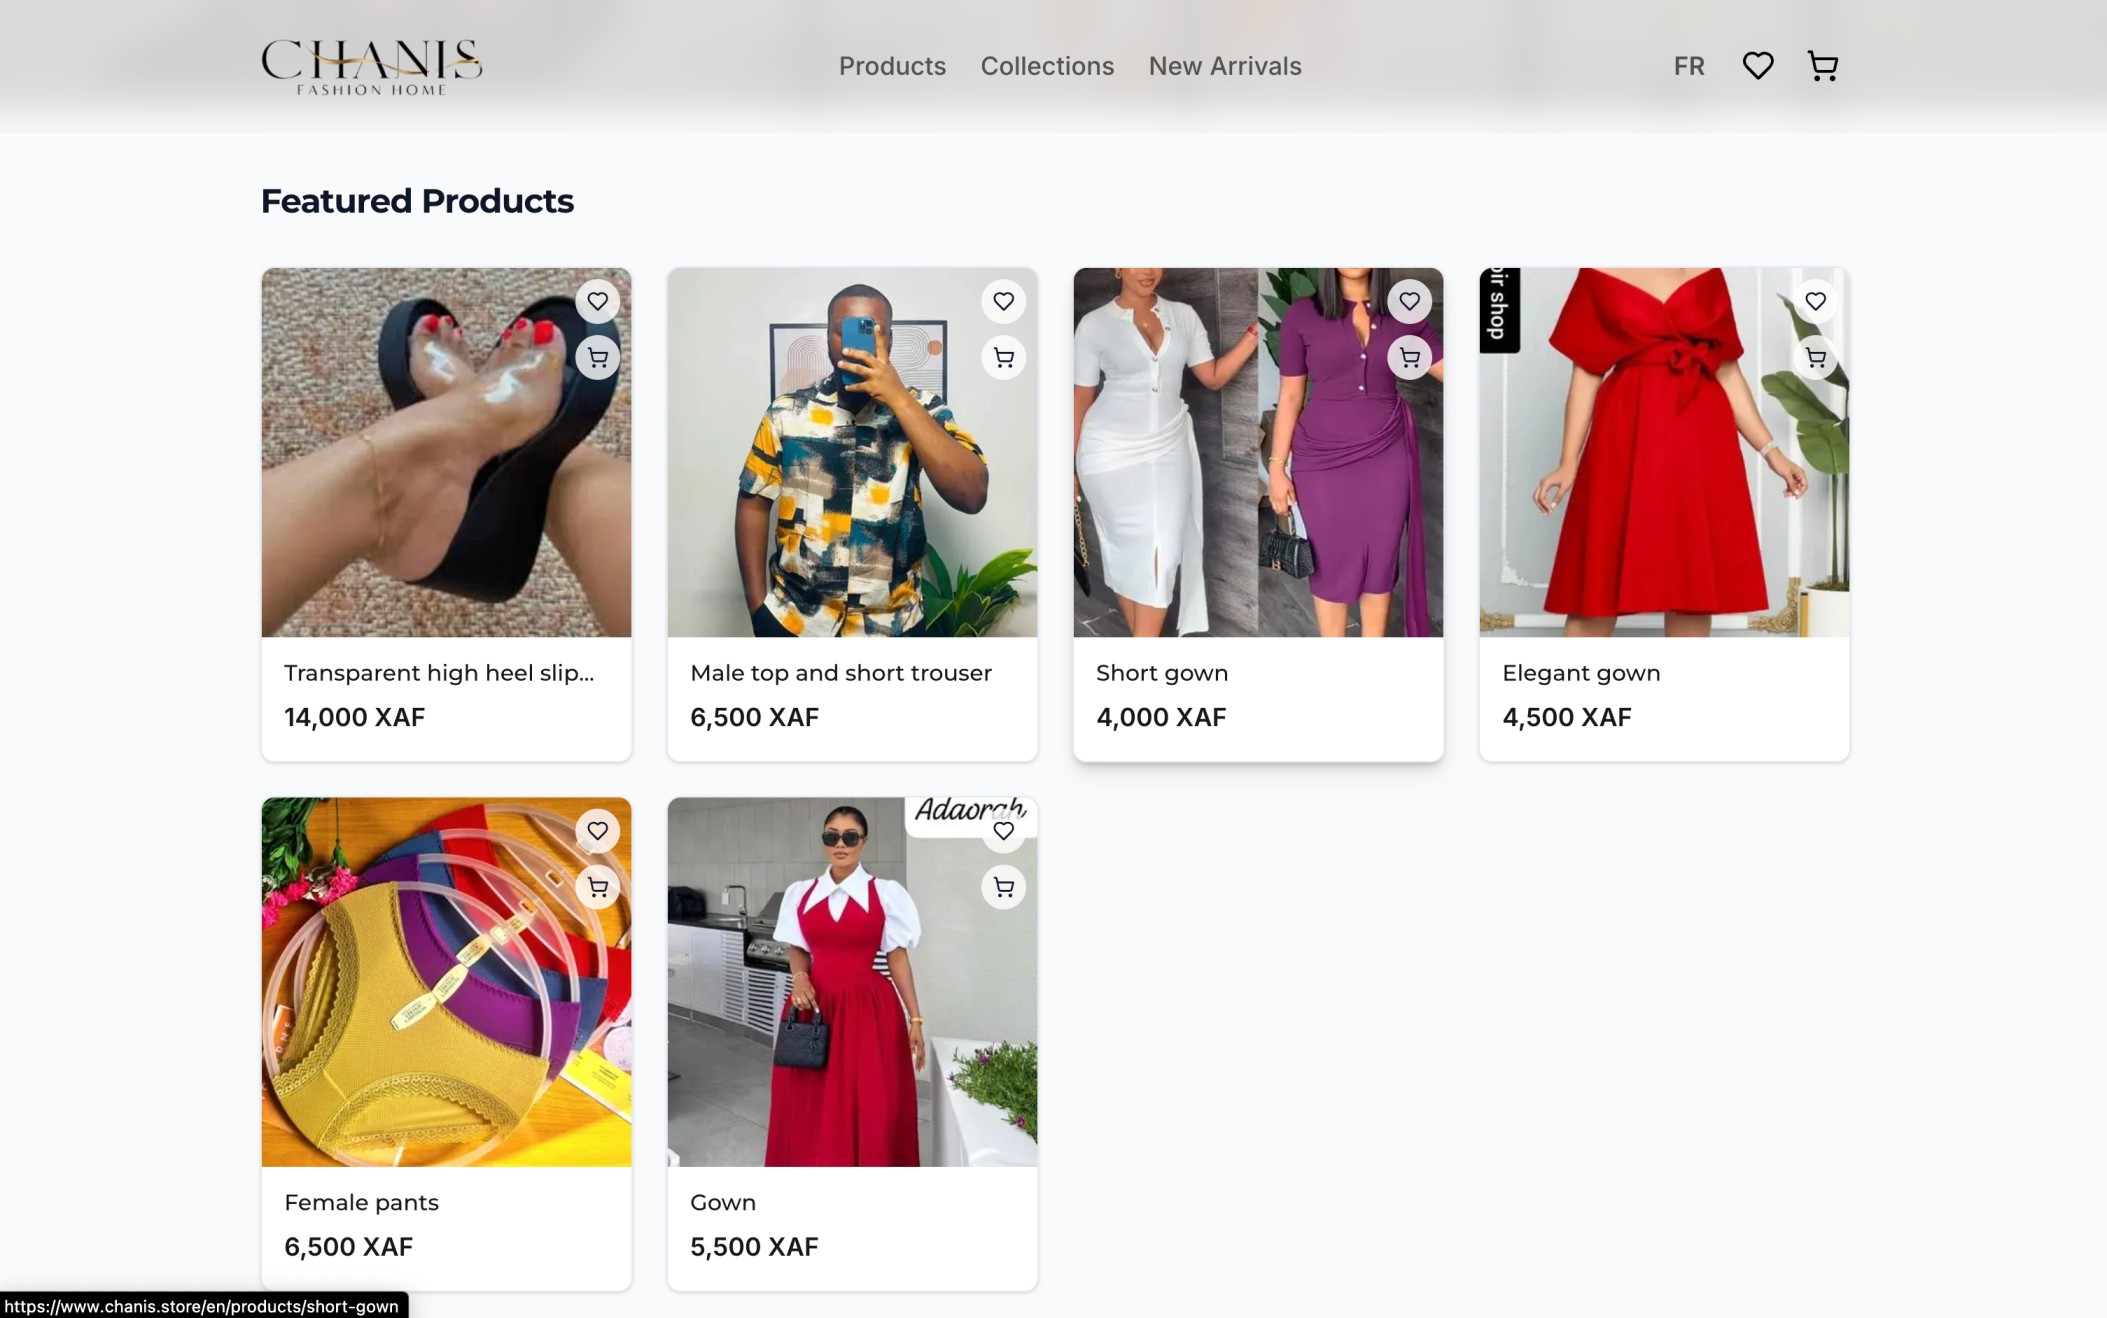This screenshot has height=1318, width=2107.
Task: Add the Short gown to cart
Action: (1409, 357)
